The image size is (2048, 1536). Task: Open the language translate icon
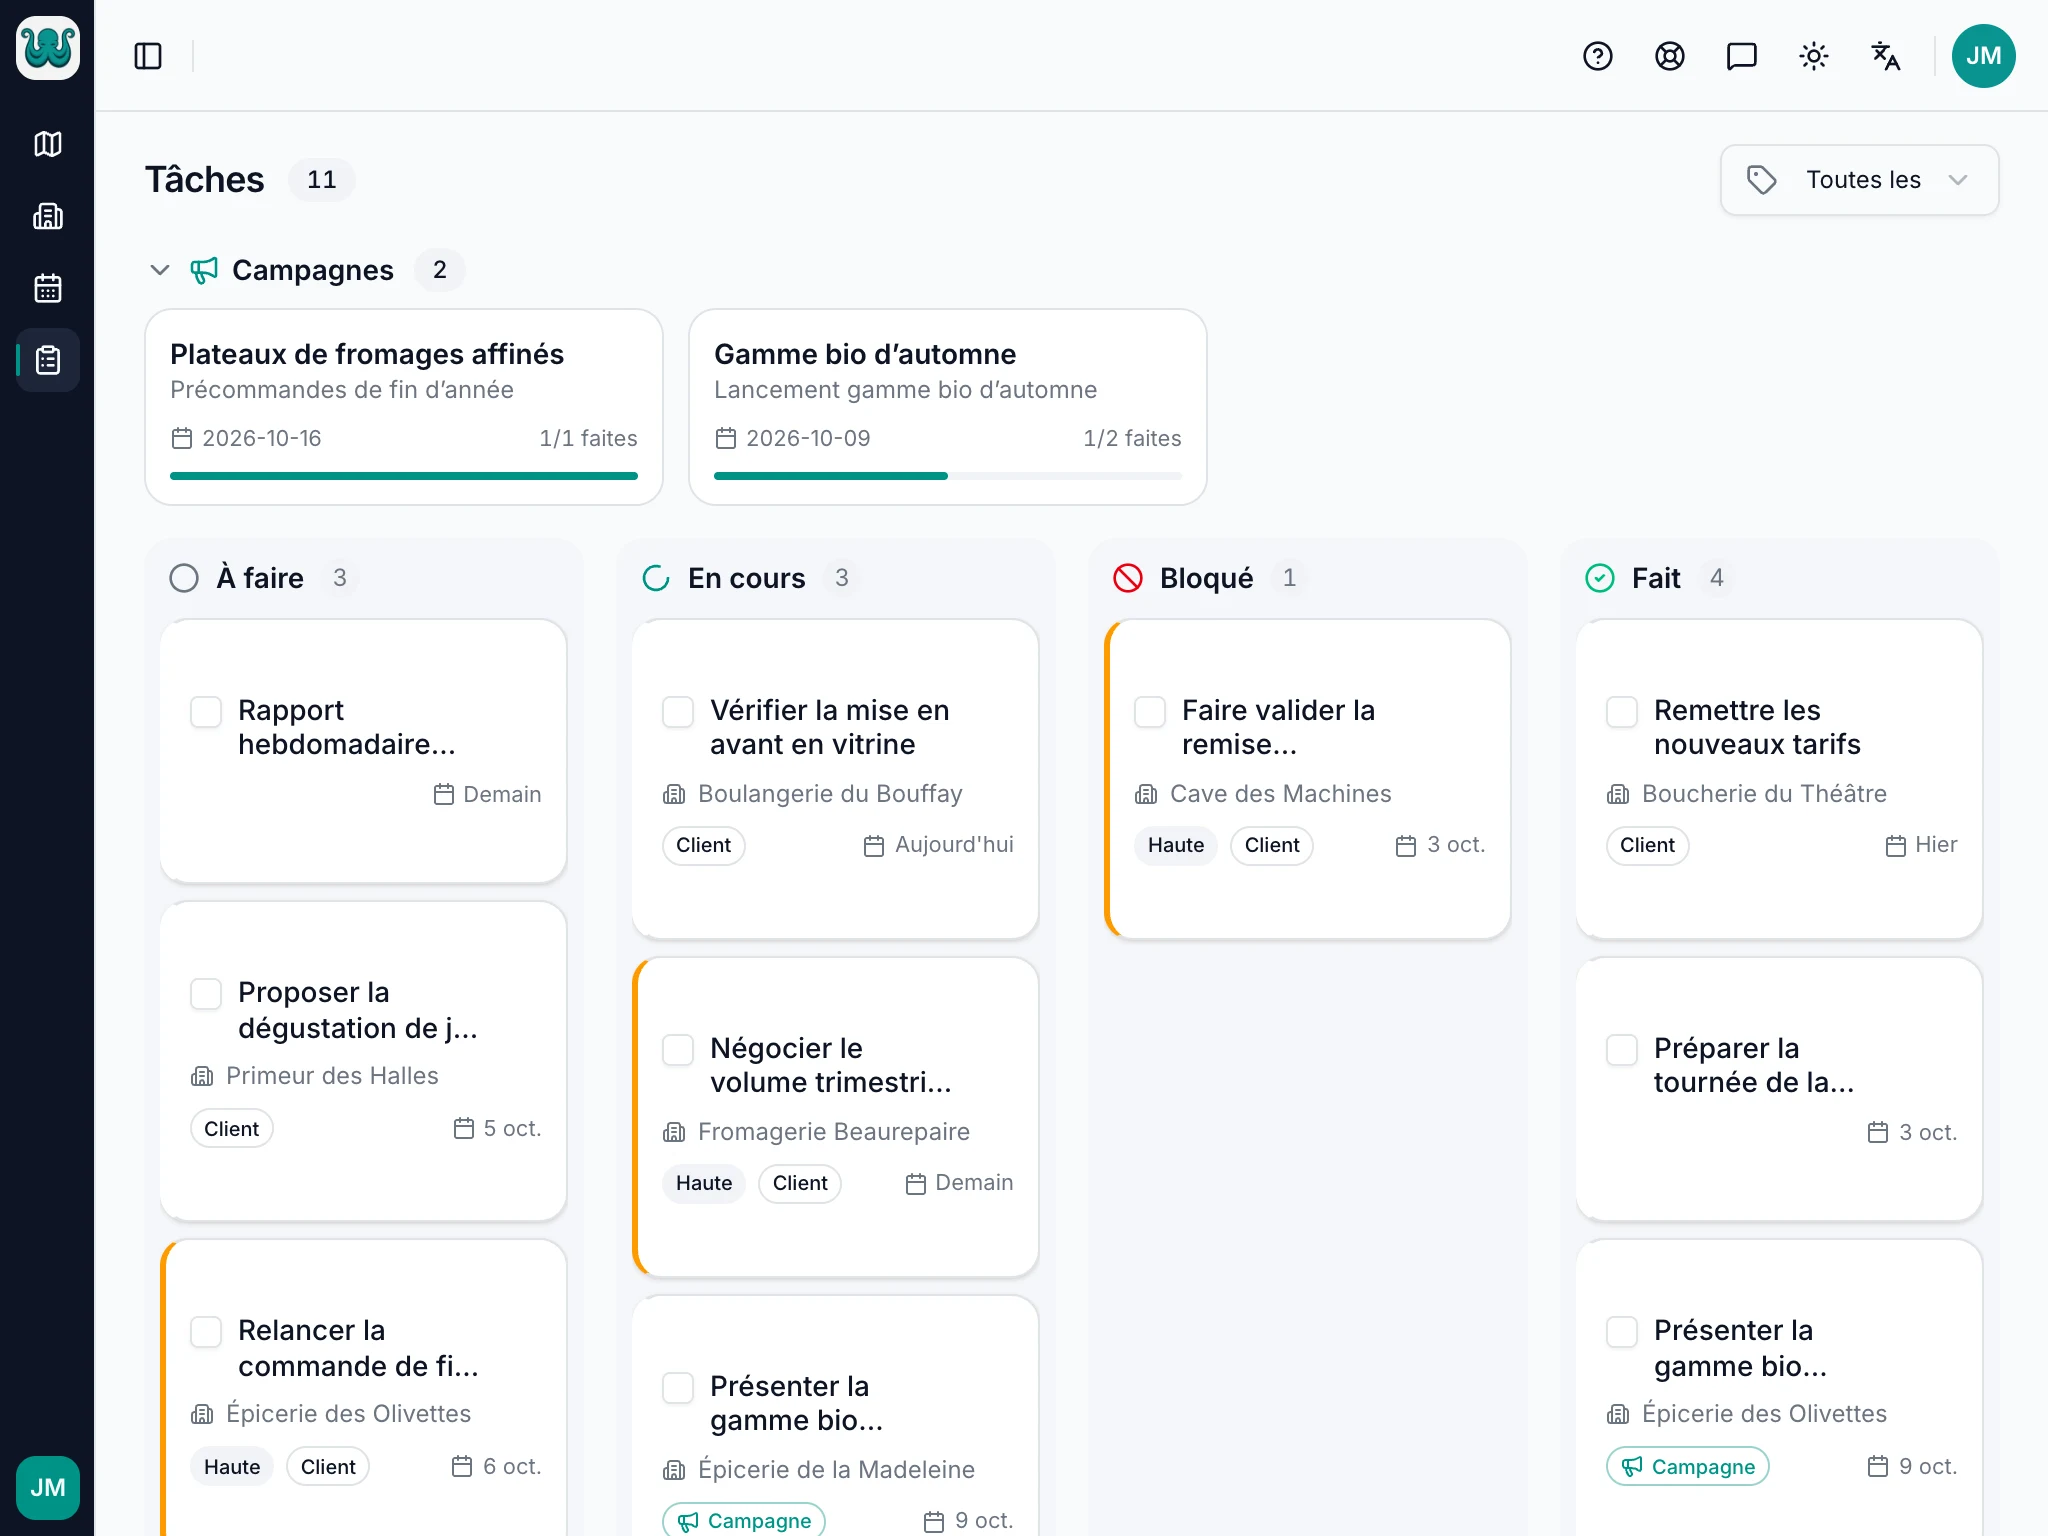(x=1886, y=56)
